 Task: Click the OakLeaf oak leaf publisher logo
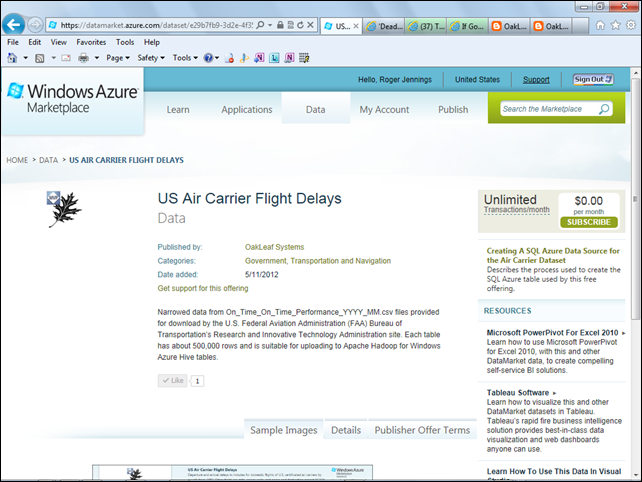(x=65, y=209)
